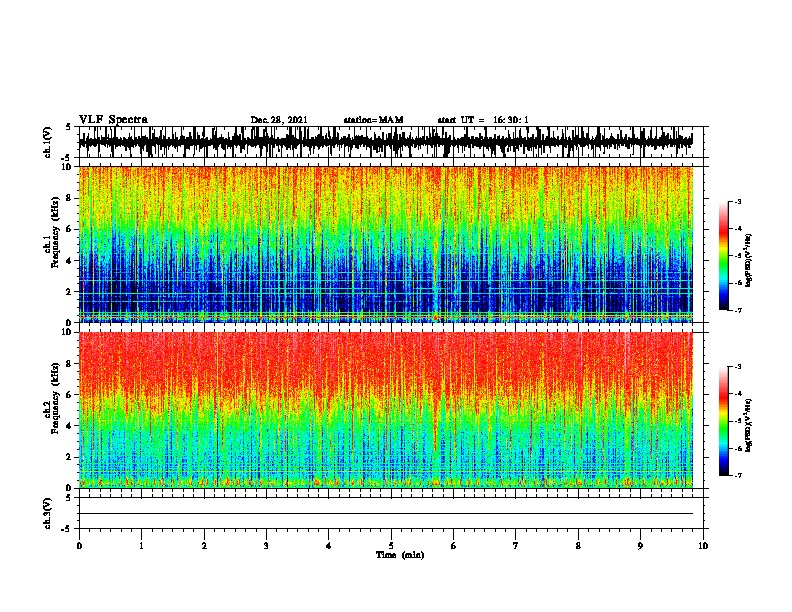Click the ch.2 color scale log(PSD) unit label
The width and height of the screenshot is (792, 612).
point(749,425)
